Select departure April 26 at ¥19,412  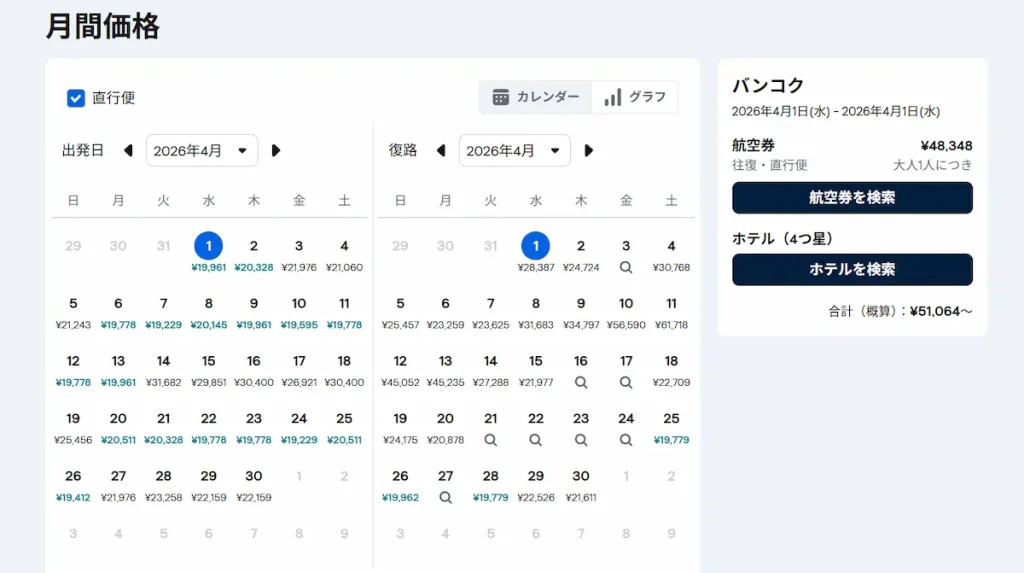point(73,484)
